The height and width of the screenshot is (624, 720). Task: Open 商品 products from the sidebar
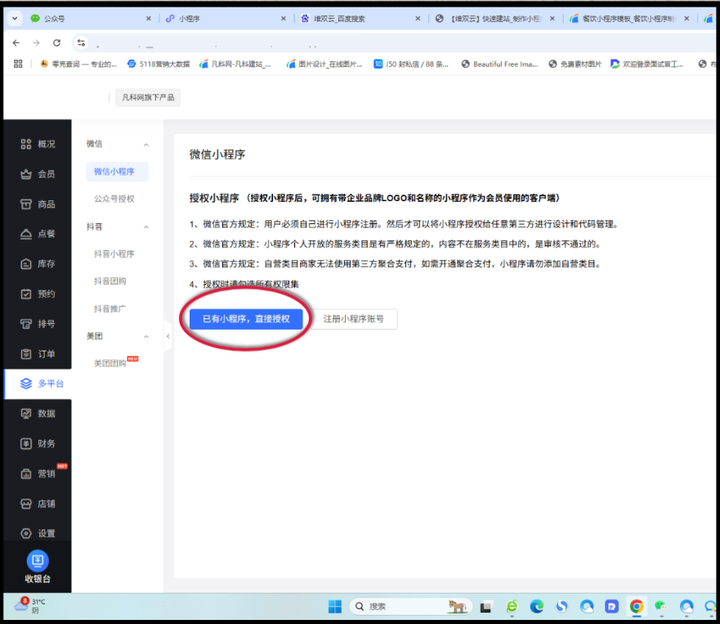[27, 204]
